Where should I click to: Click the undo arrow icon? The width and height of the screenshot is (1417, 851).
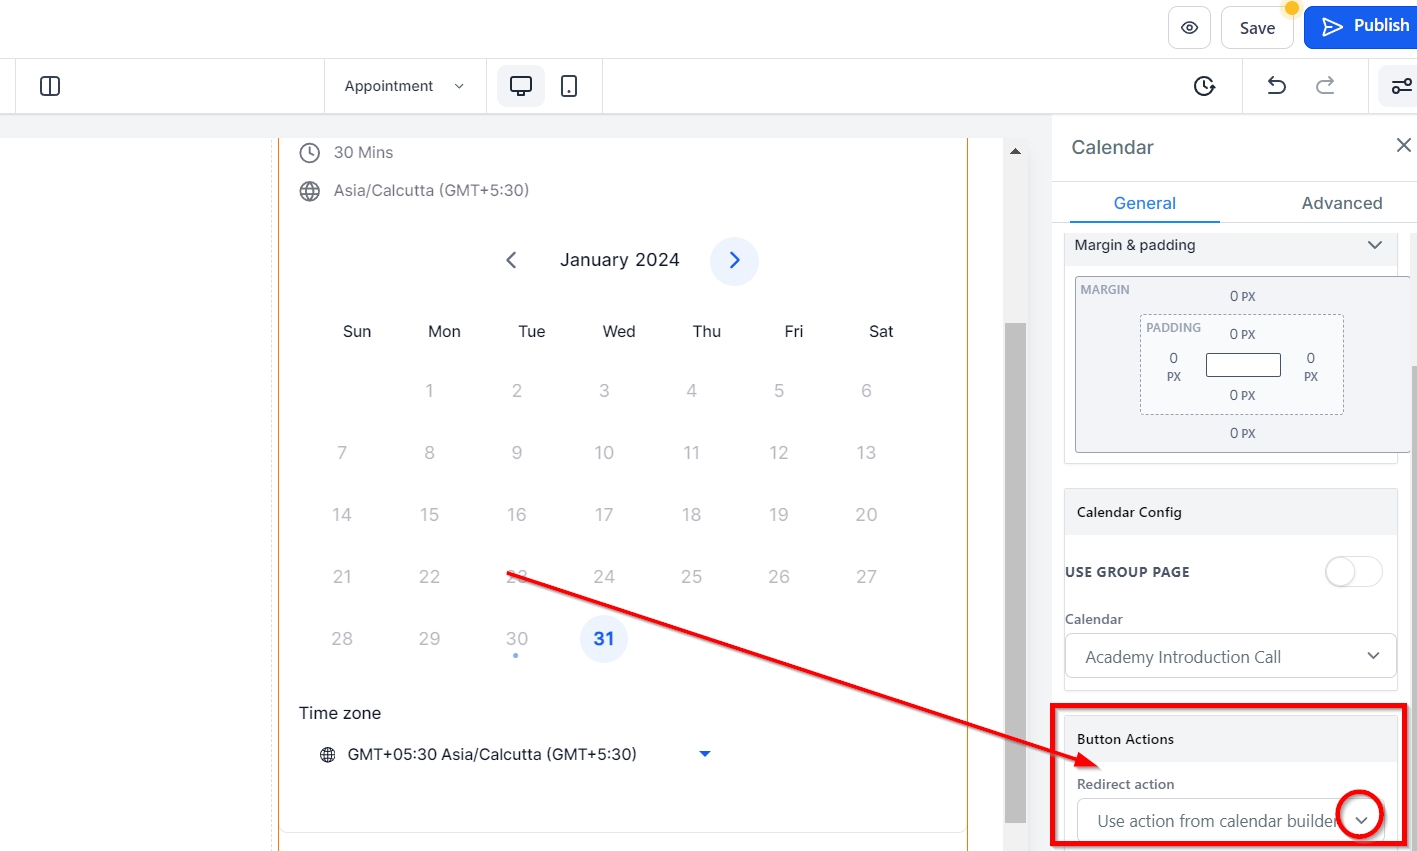click(1276, 86)
